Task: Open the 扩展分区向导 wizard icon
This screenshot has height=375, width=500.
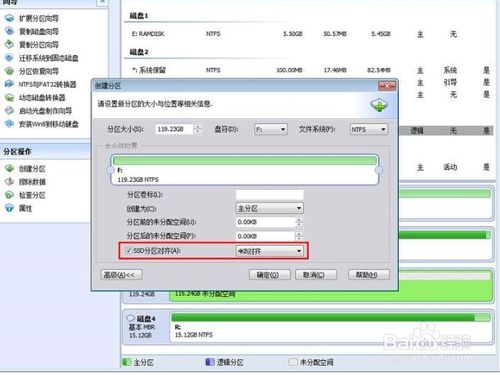Action: pos(9,18)
